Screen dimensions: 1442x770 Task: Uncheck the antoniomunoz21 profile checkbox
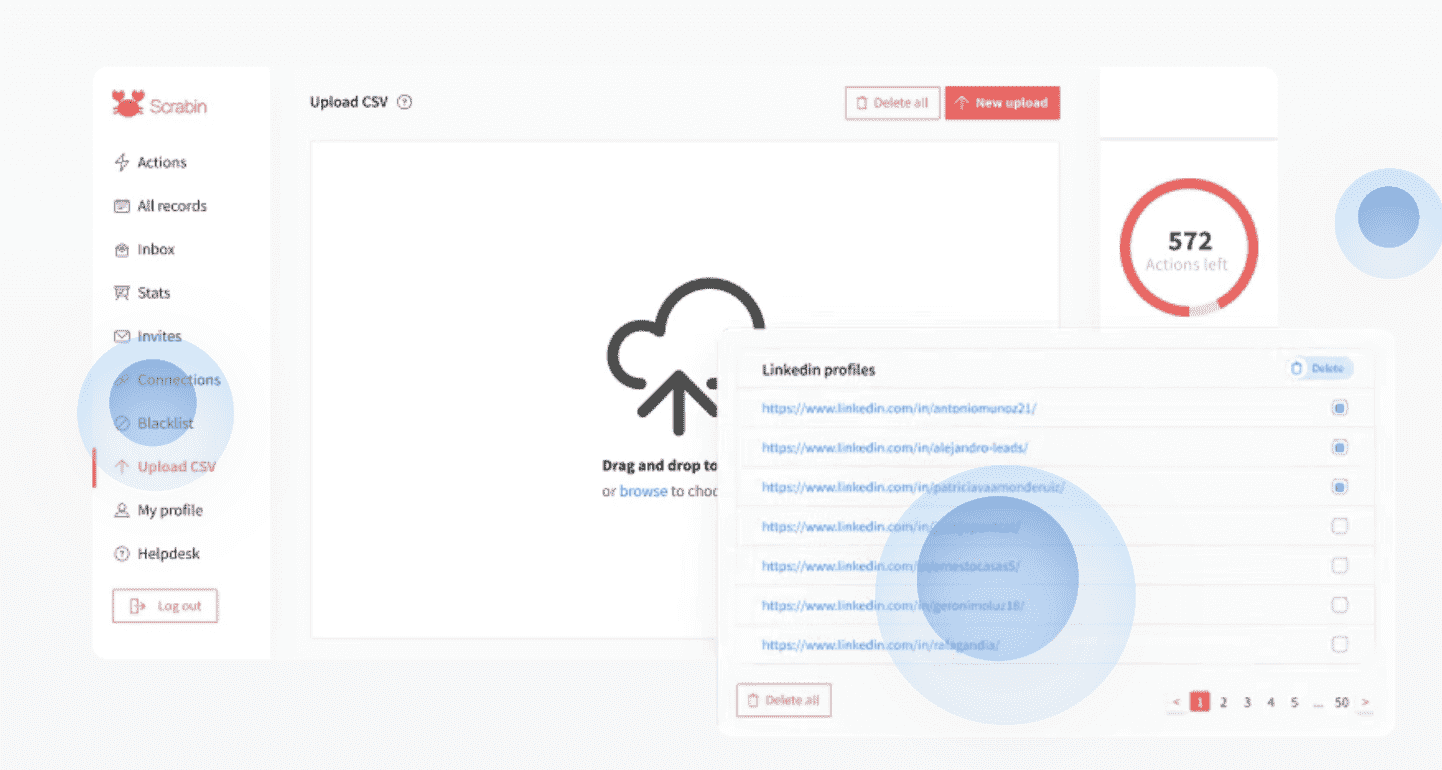tap(1340, 408)
